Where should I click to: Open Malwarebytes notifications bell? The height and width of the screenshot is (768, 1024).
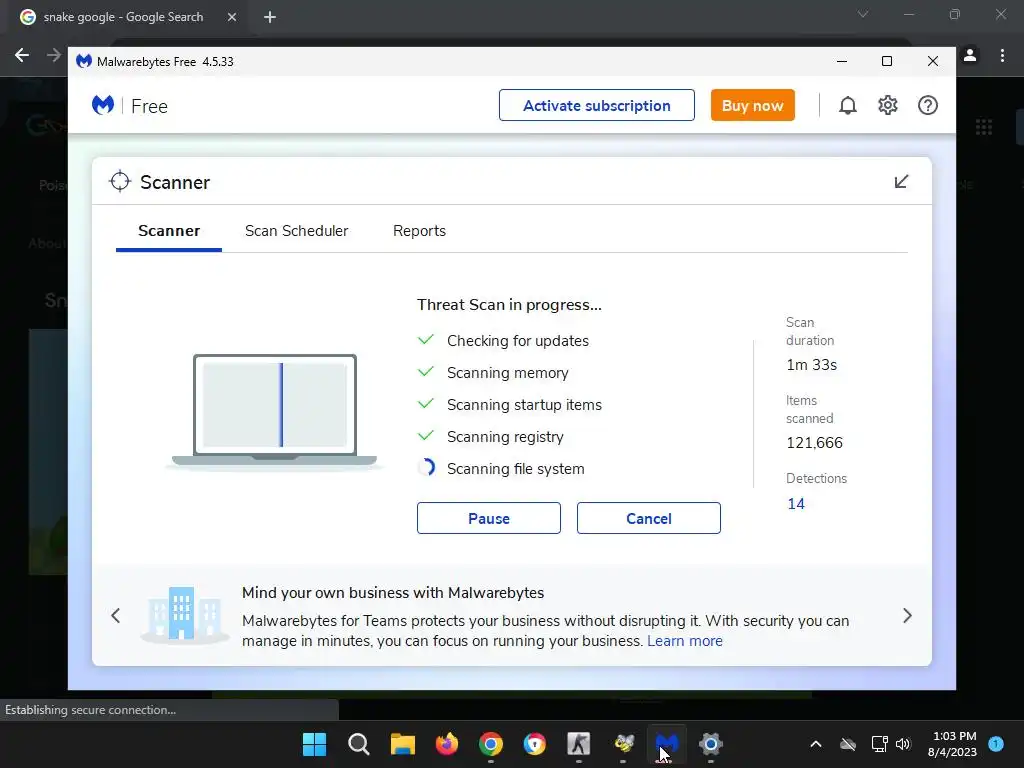pyautogui.click(x=847, y=105)
